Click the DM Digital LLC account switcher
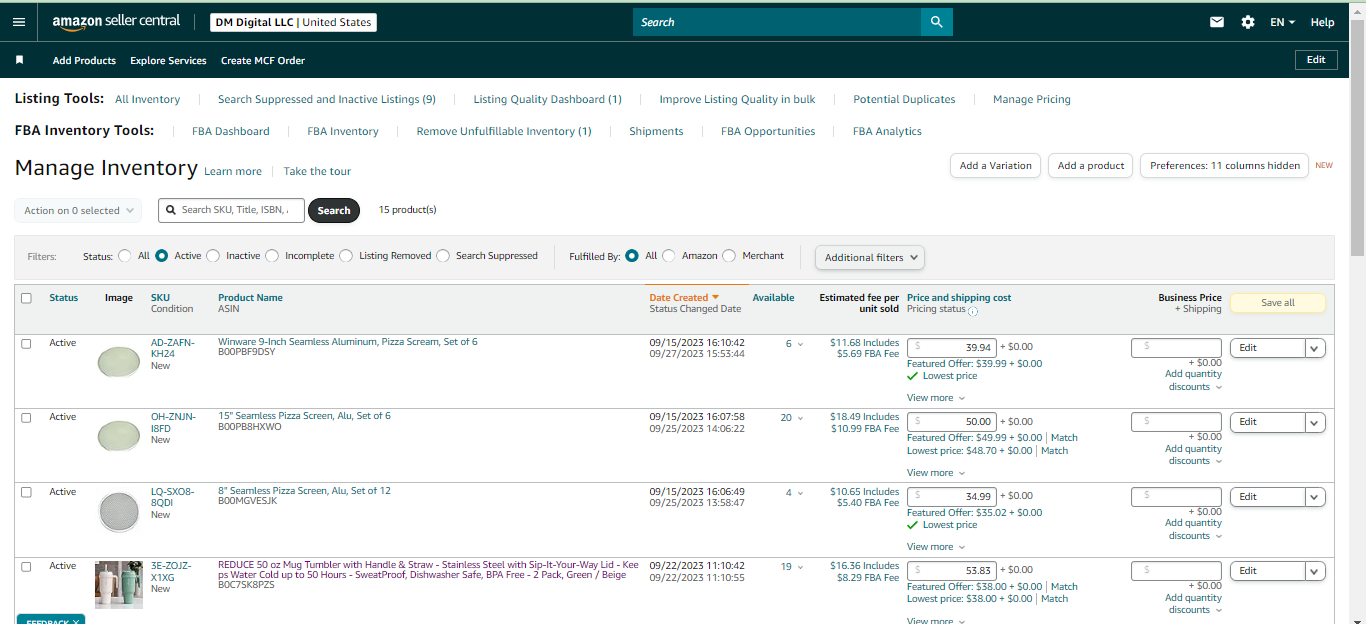The height and width of the screenshot is (624, 1366). point(294,22)
